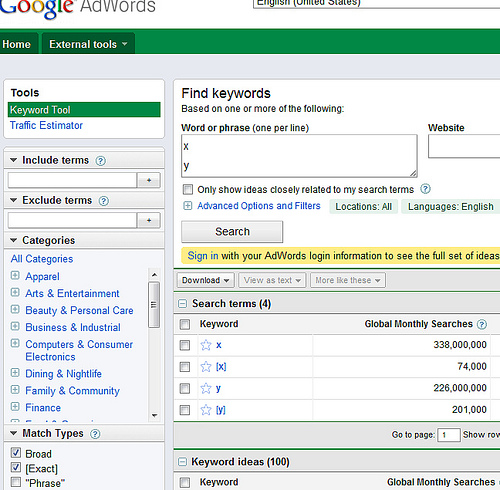Select all keyword ideas header checkbox
This screenshot has height=490, width=500.
(185, 482)
